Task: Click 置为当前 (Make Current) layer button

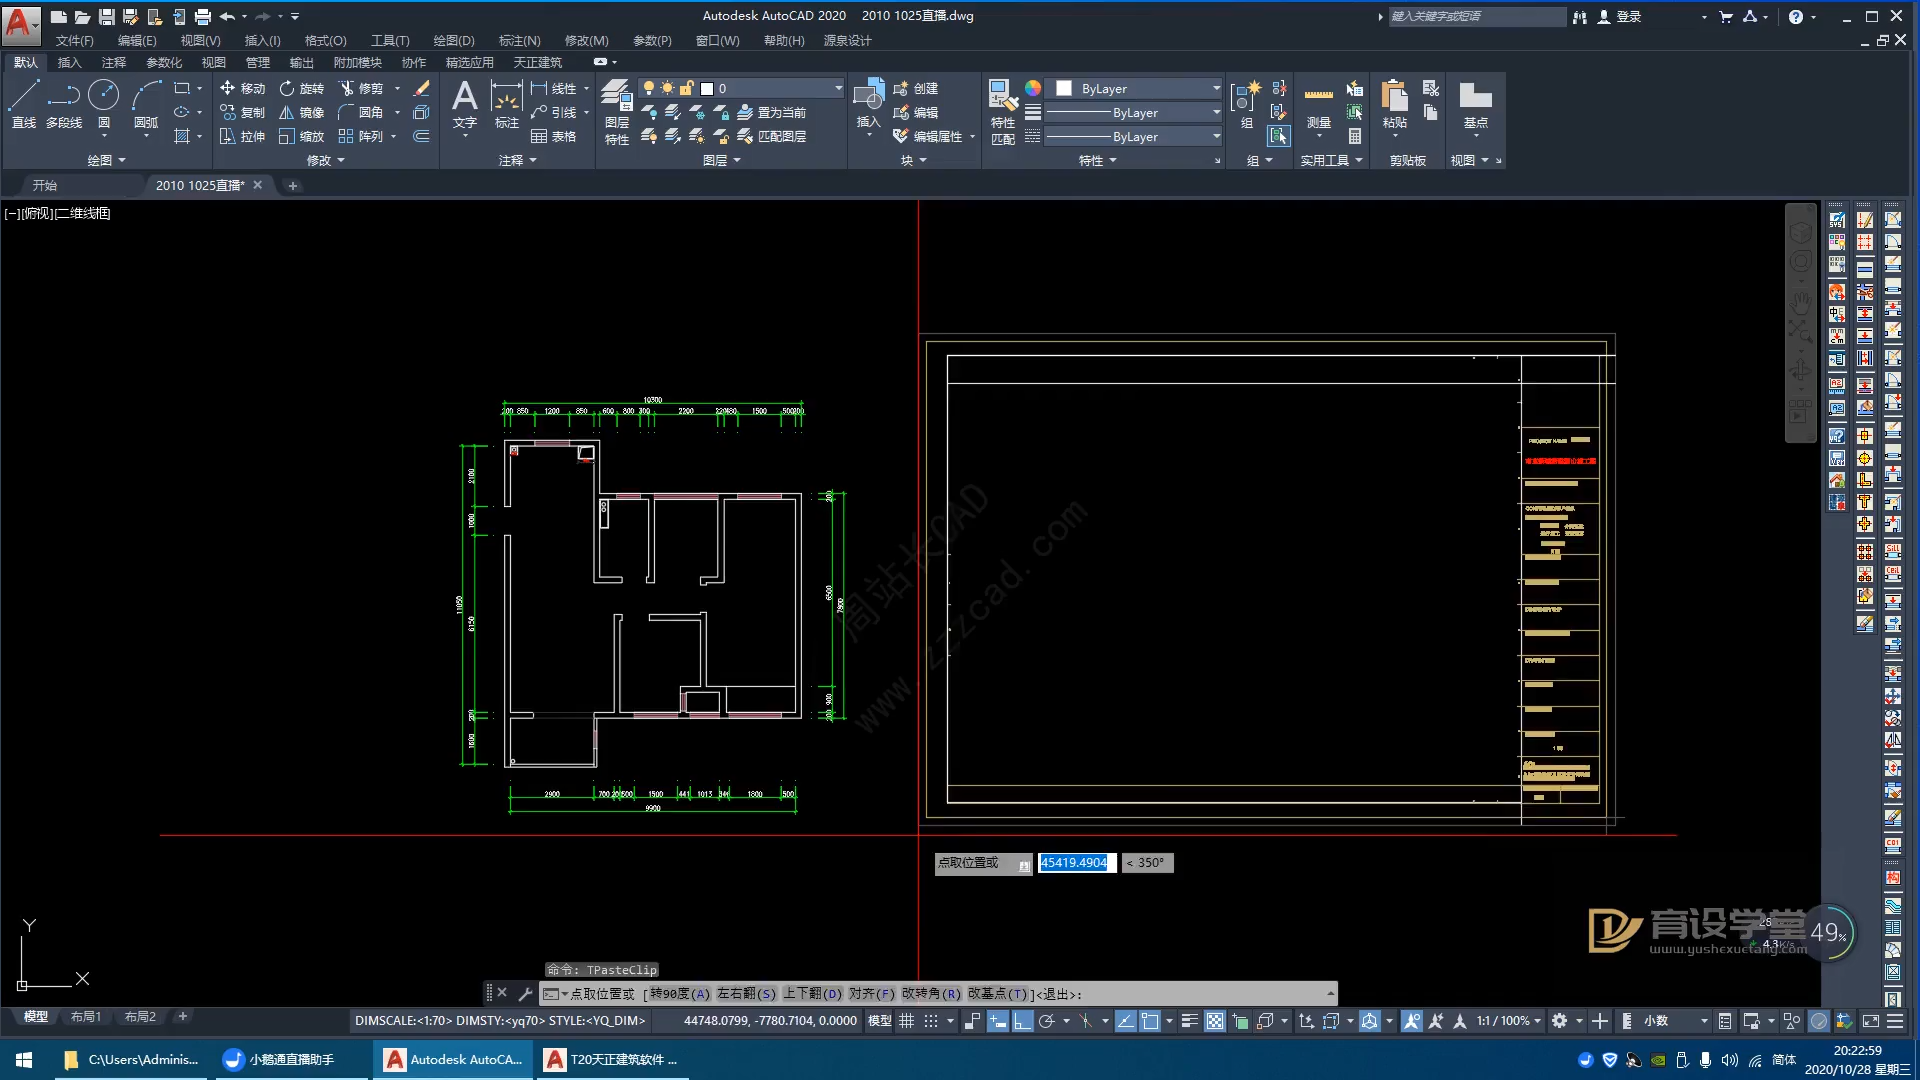Action: coord(771,112)
